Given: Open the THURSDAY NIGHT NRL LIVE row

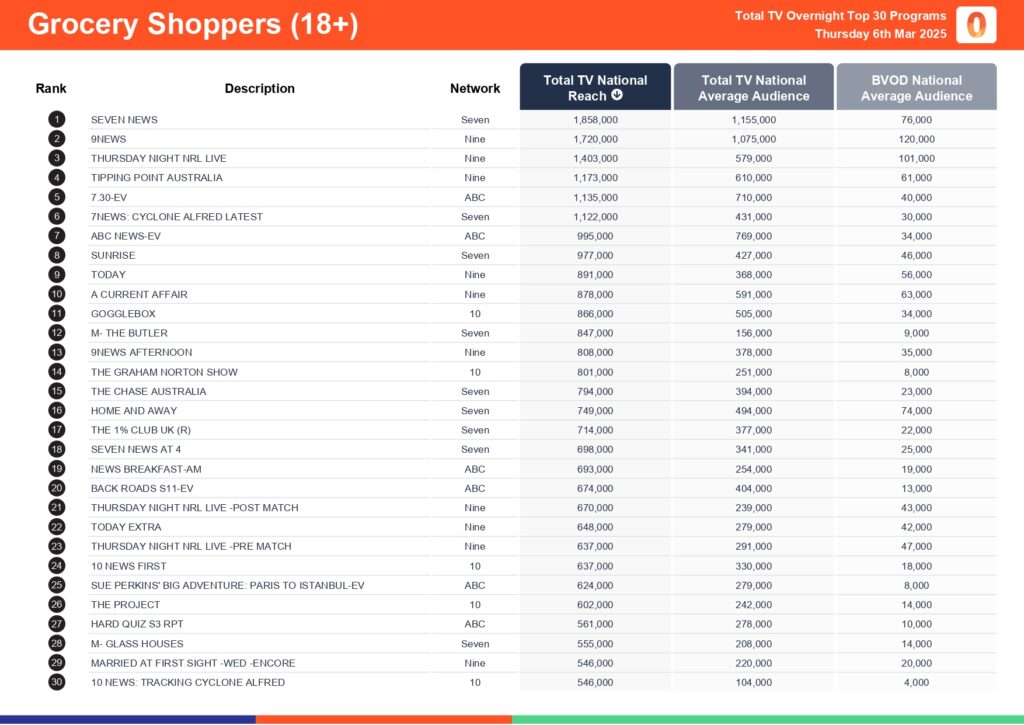Looking at the screenshot, I should click(158, 159).
